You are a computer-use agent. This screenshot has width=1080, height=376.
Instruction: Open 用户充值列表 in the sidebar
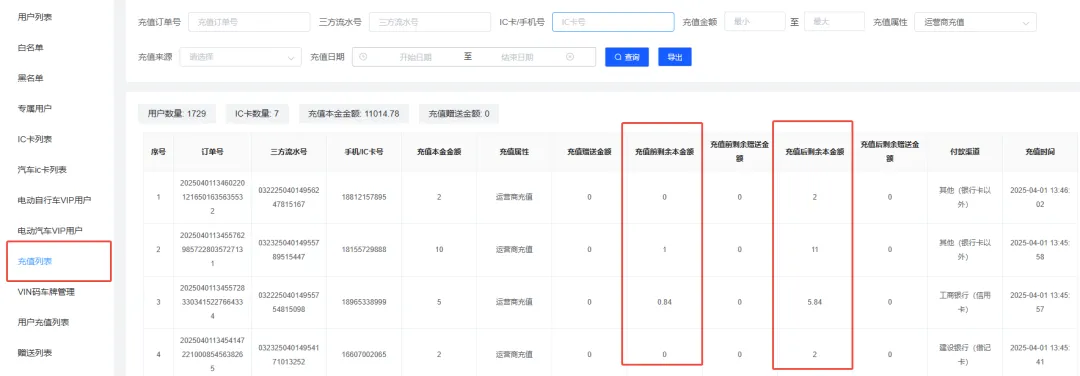43,322
